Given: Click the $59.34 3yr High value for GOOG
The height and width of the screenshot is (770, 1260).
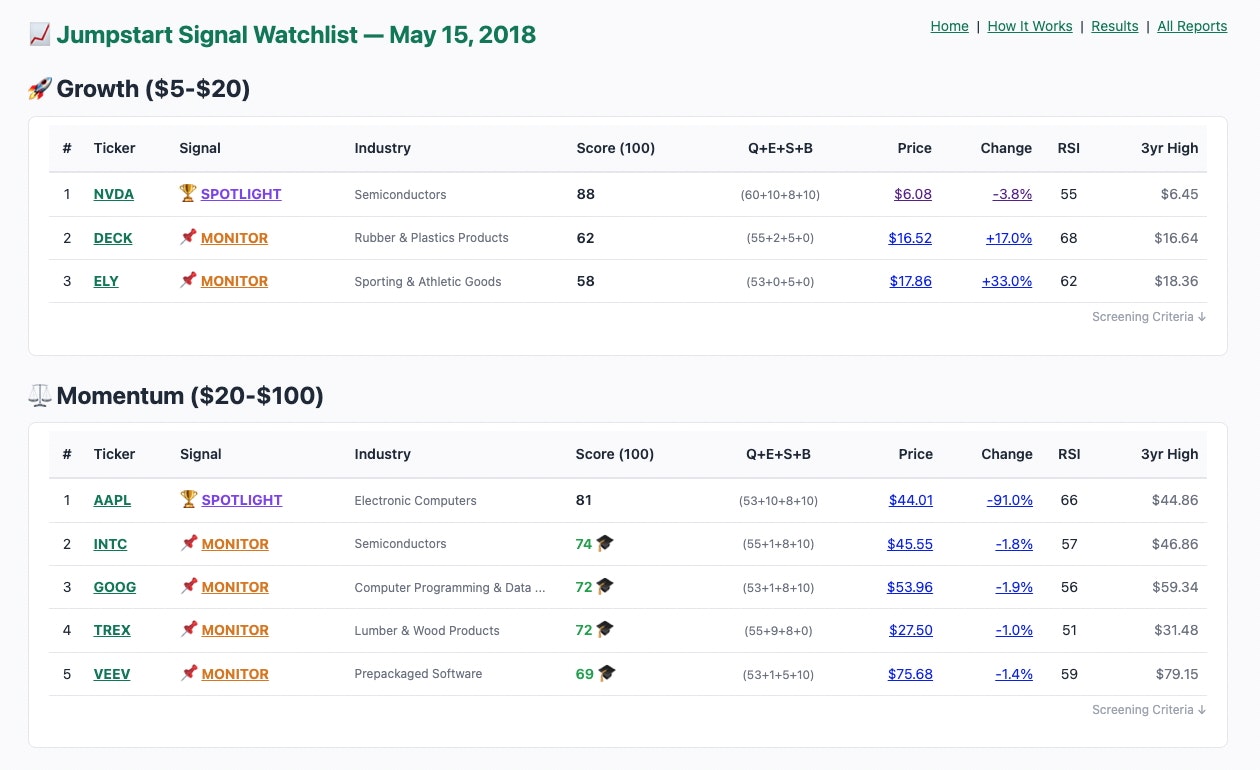Looking at the screenshot, I should tap(1175, 587).
